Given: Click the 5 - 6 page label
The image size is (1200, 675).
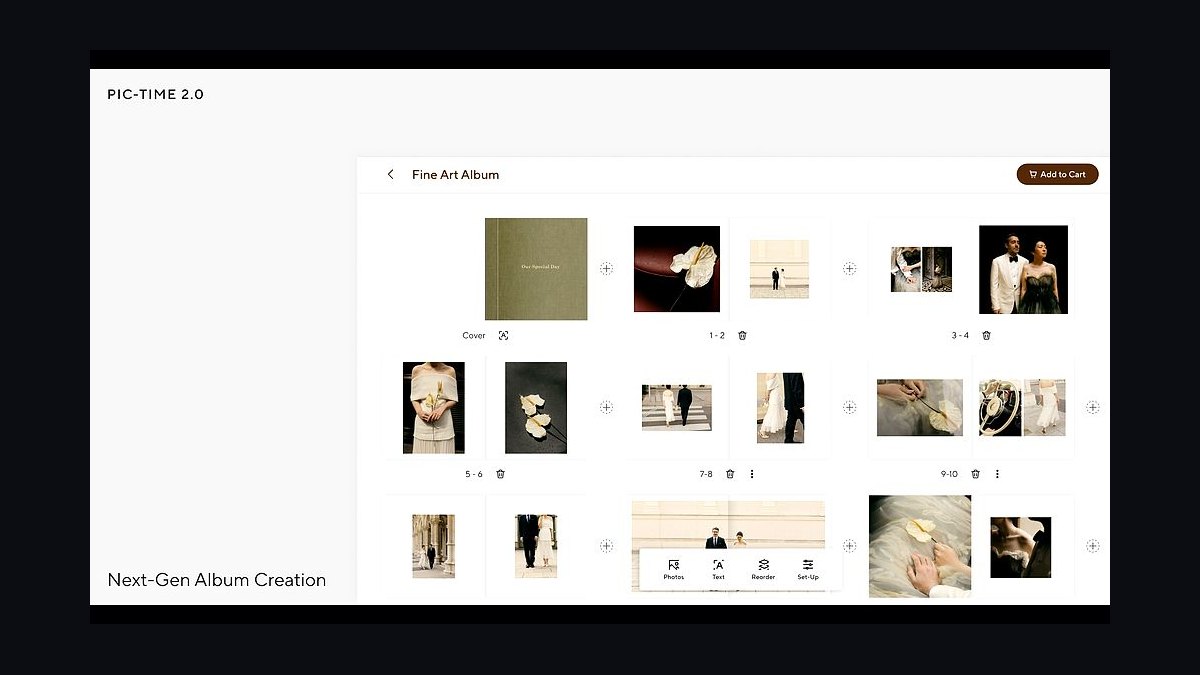Looking at the screenshot, I should tap(474, 474).
